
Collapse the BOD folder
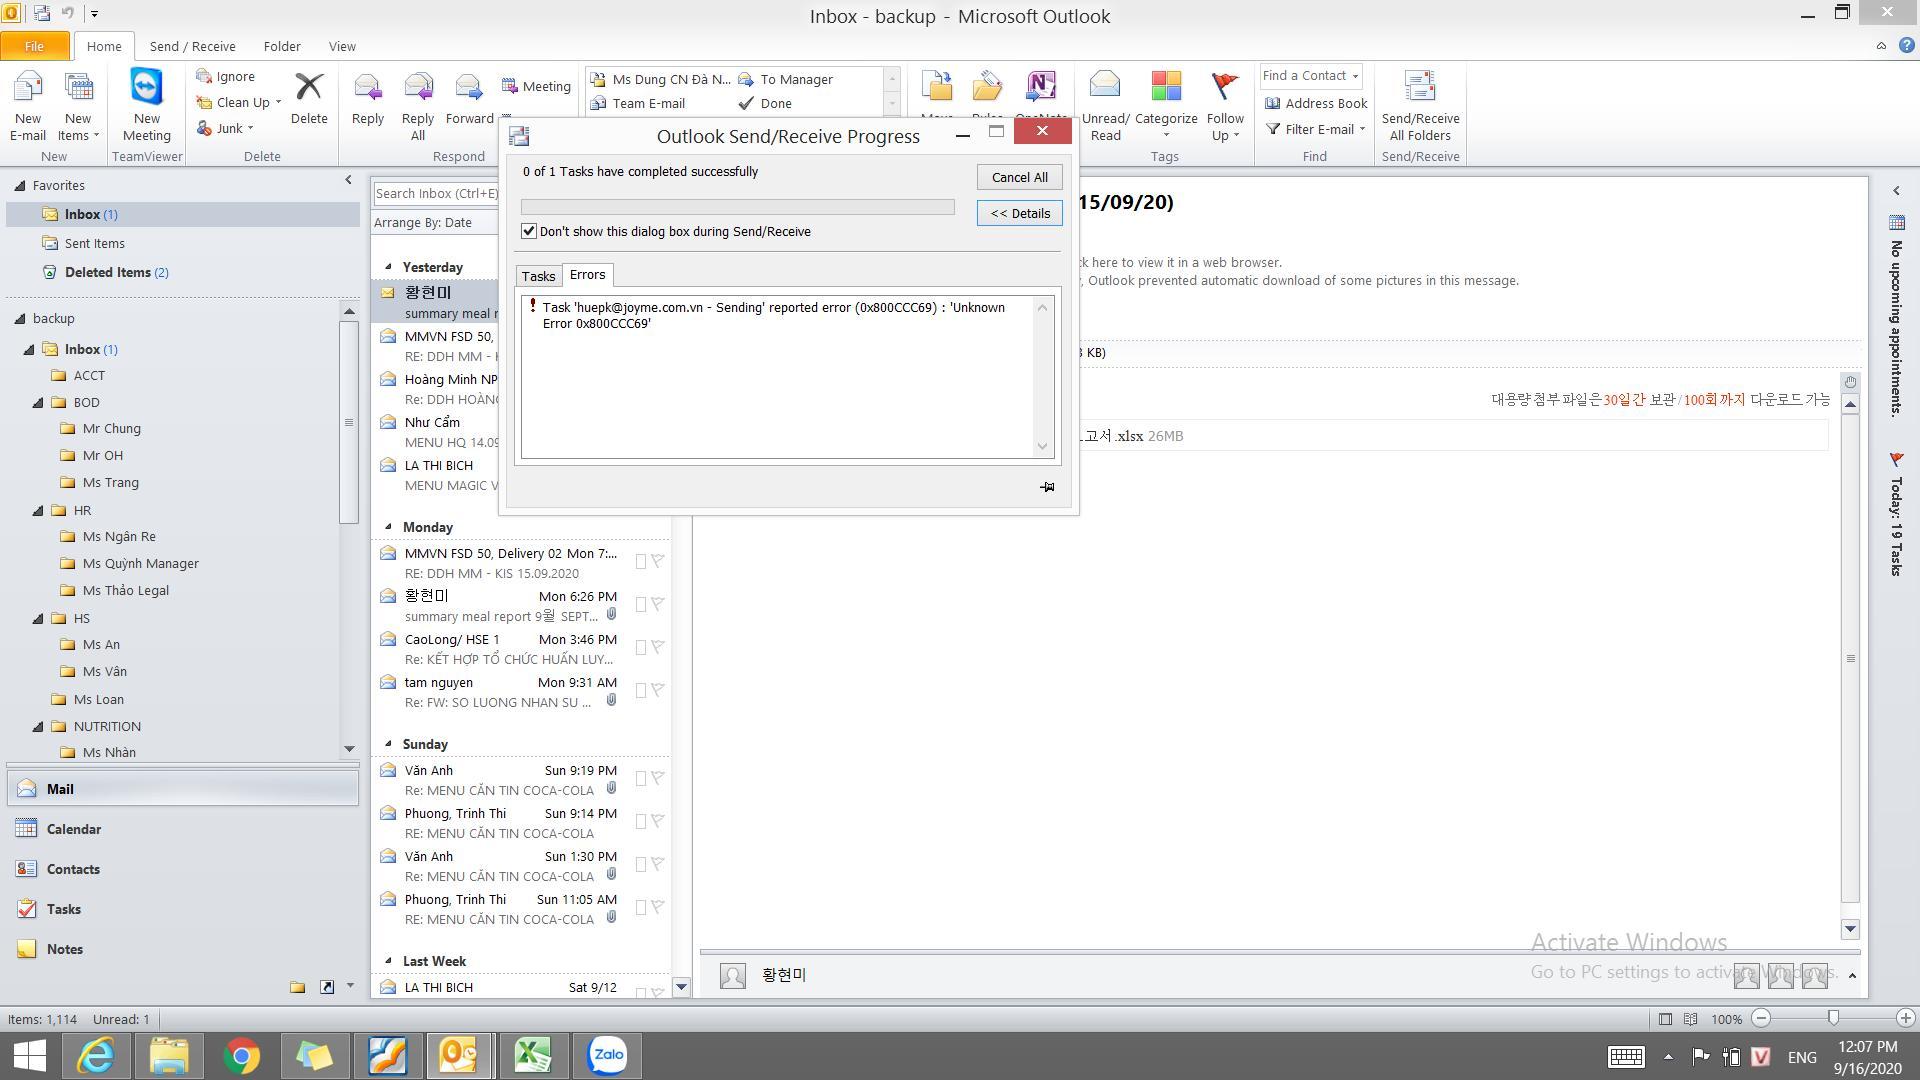39,403
